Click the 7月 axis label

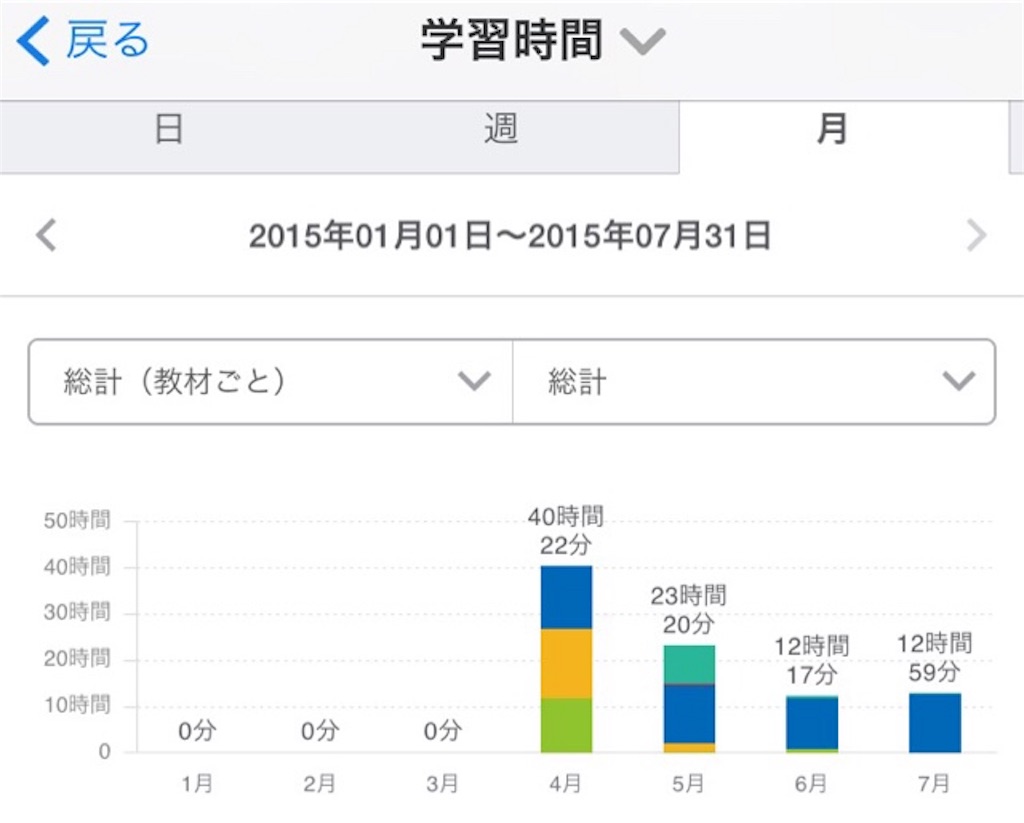[x=934, y=783]
